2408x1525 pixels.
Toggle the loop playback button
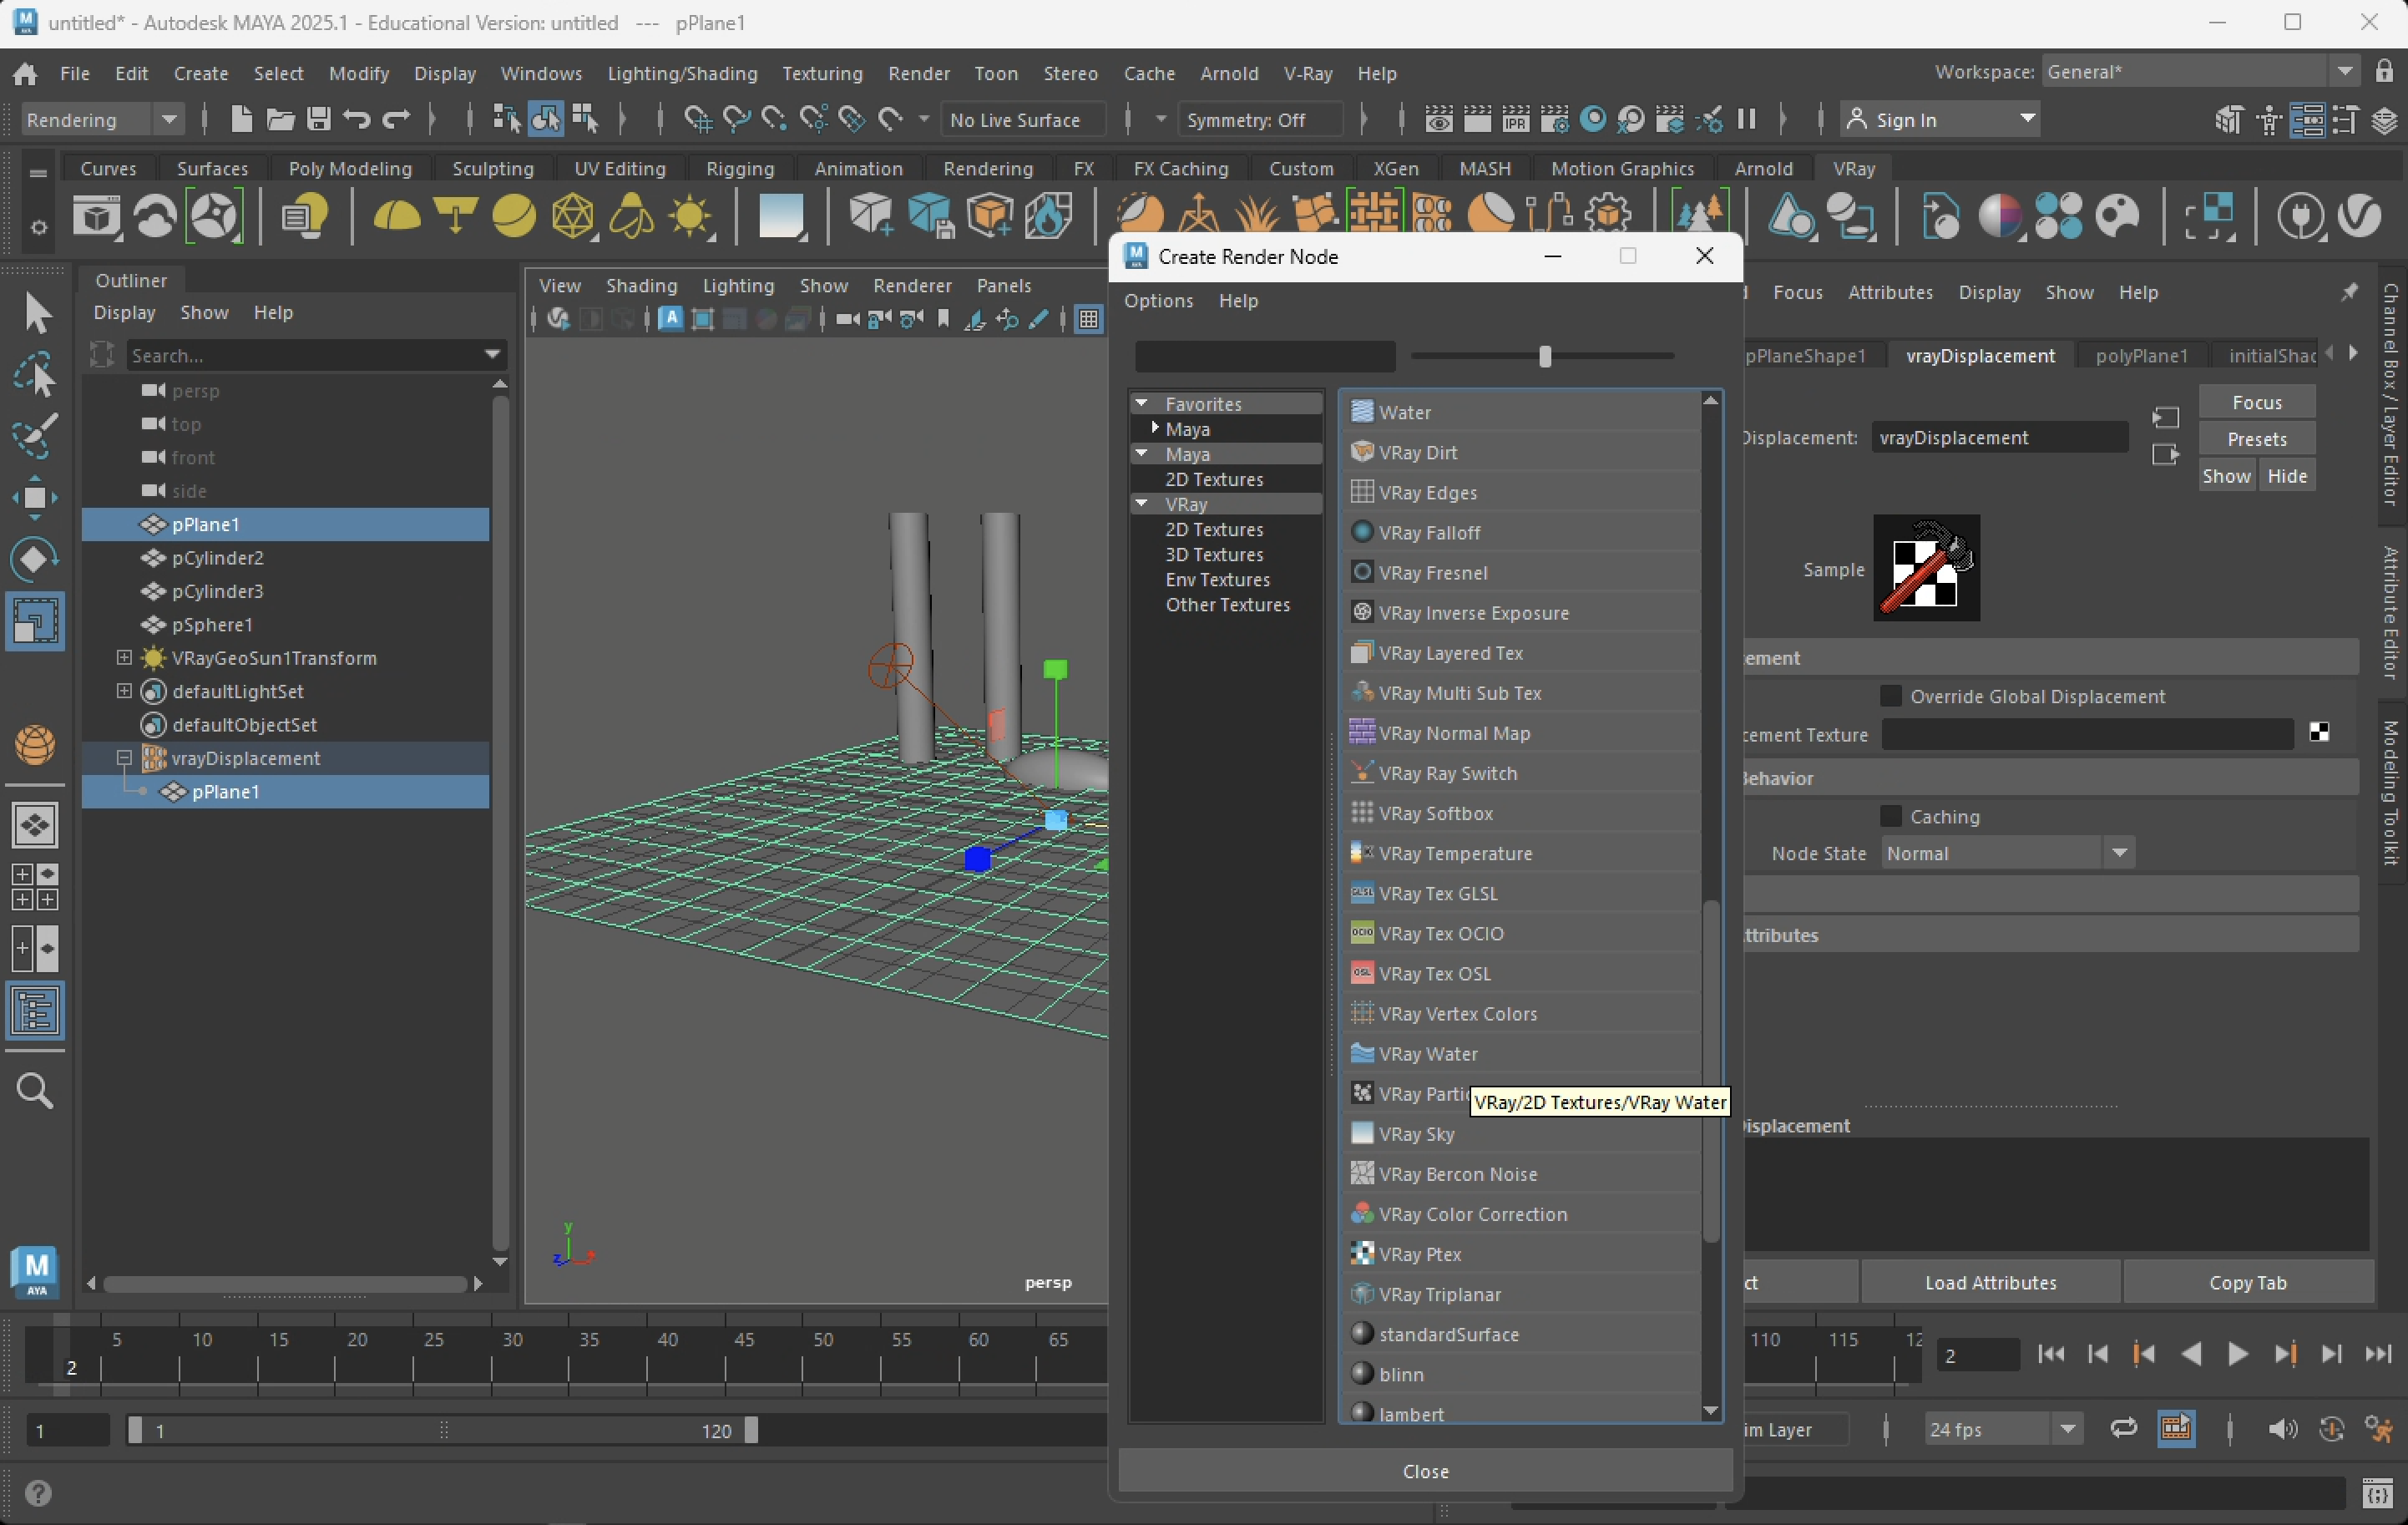(2123, 1429)
